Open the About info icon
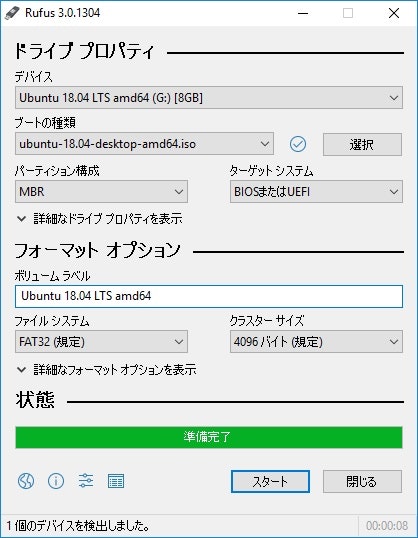The width and height of the screenshot is (418, 538). [56, 481]
